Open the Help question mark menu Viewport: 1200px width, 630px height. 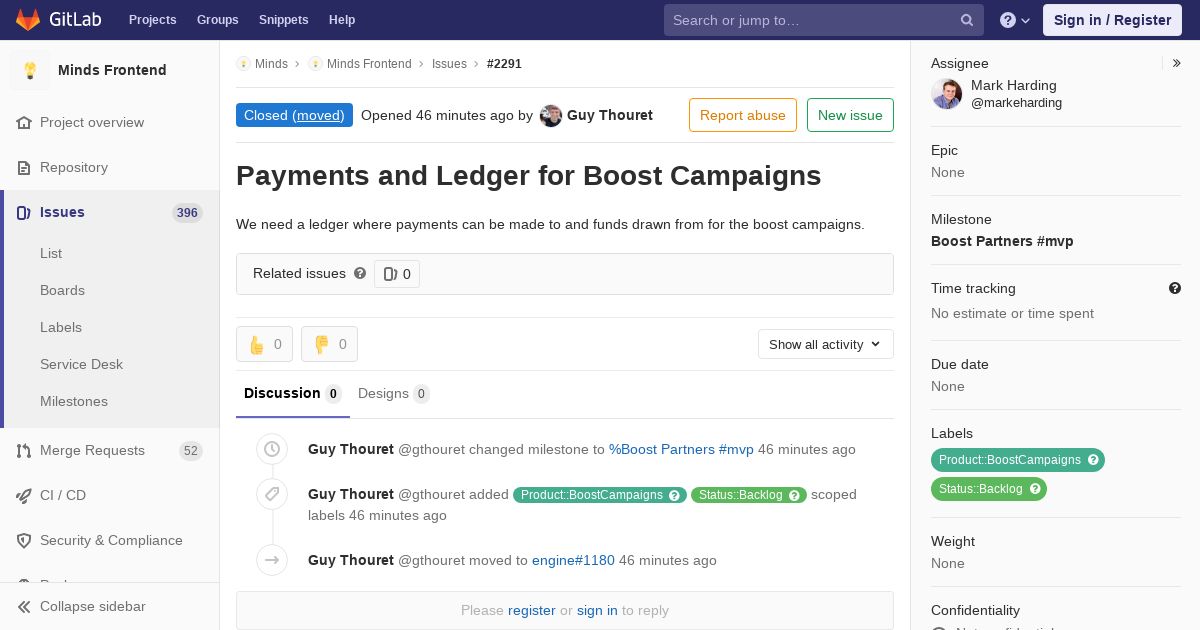click(1015, 20)
